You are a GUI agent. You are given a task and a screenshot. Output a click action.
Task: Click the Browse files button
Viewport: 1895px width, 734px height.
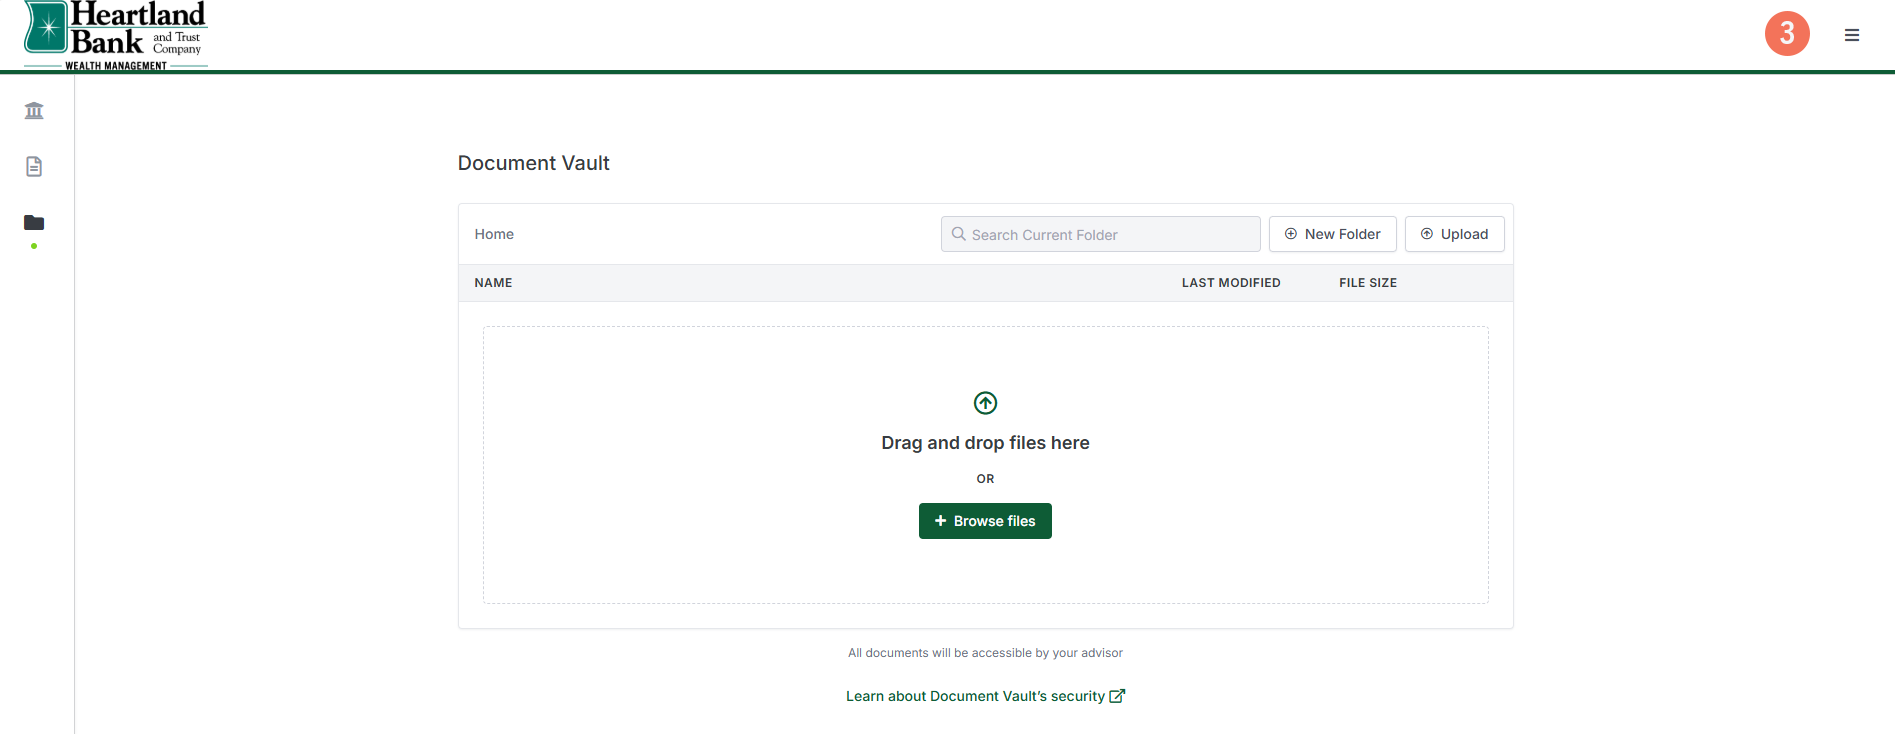[x=985, y=521]
